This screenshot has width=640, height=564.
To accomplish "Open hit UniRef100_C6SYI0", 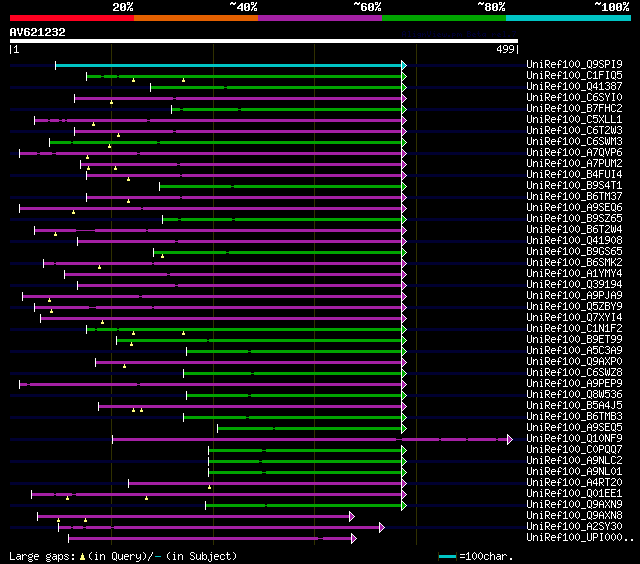I will click(574, 98).
